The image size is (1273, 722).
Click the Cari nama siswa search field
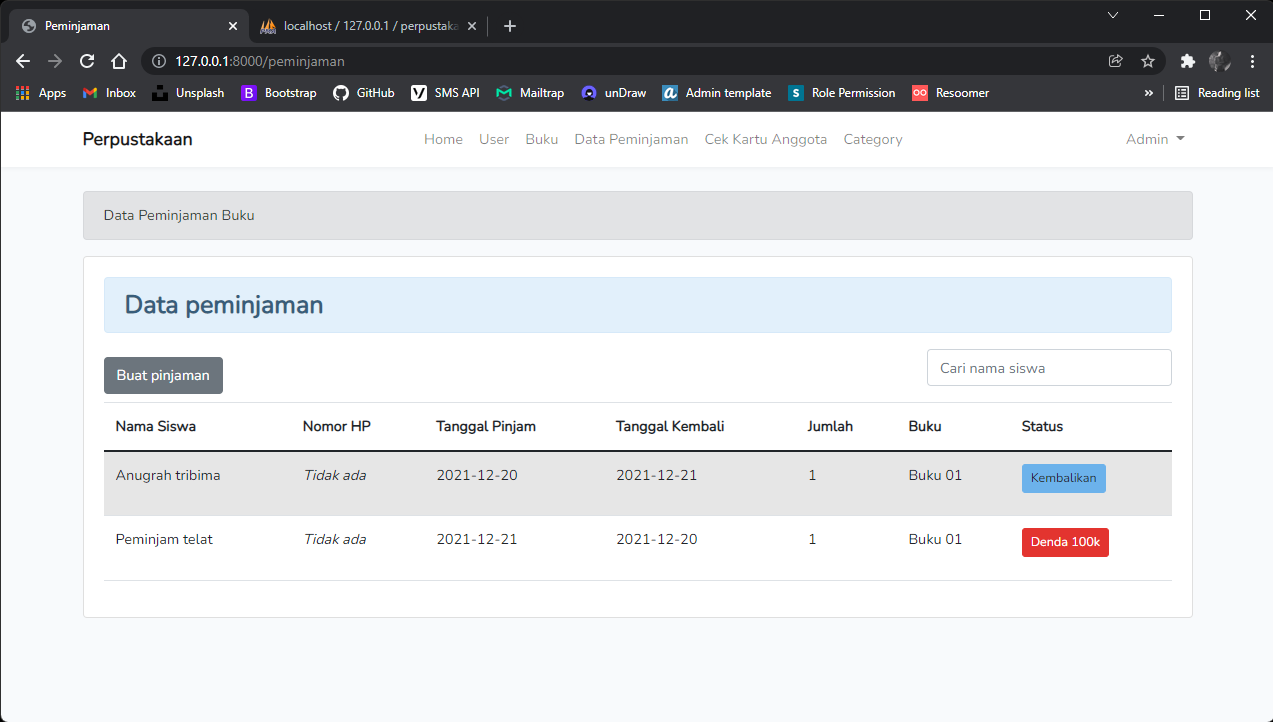coord(1048,367)
